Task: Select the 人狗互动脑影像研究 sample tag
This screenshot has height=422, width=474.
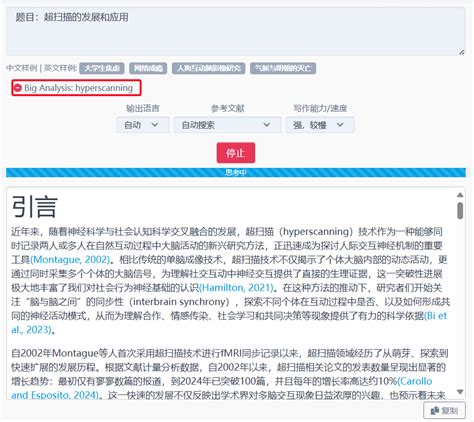Action: pos(209,68)
